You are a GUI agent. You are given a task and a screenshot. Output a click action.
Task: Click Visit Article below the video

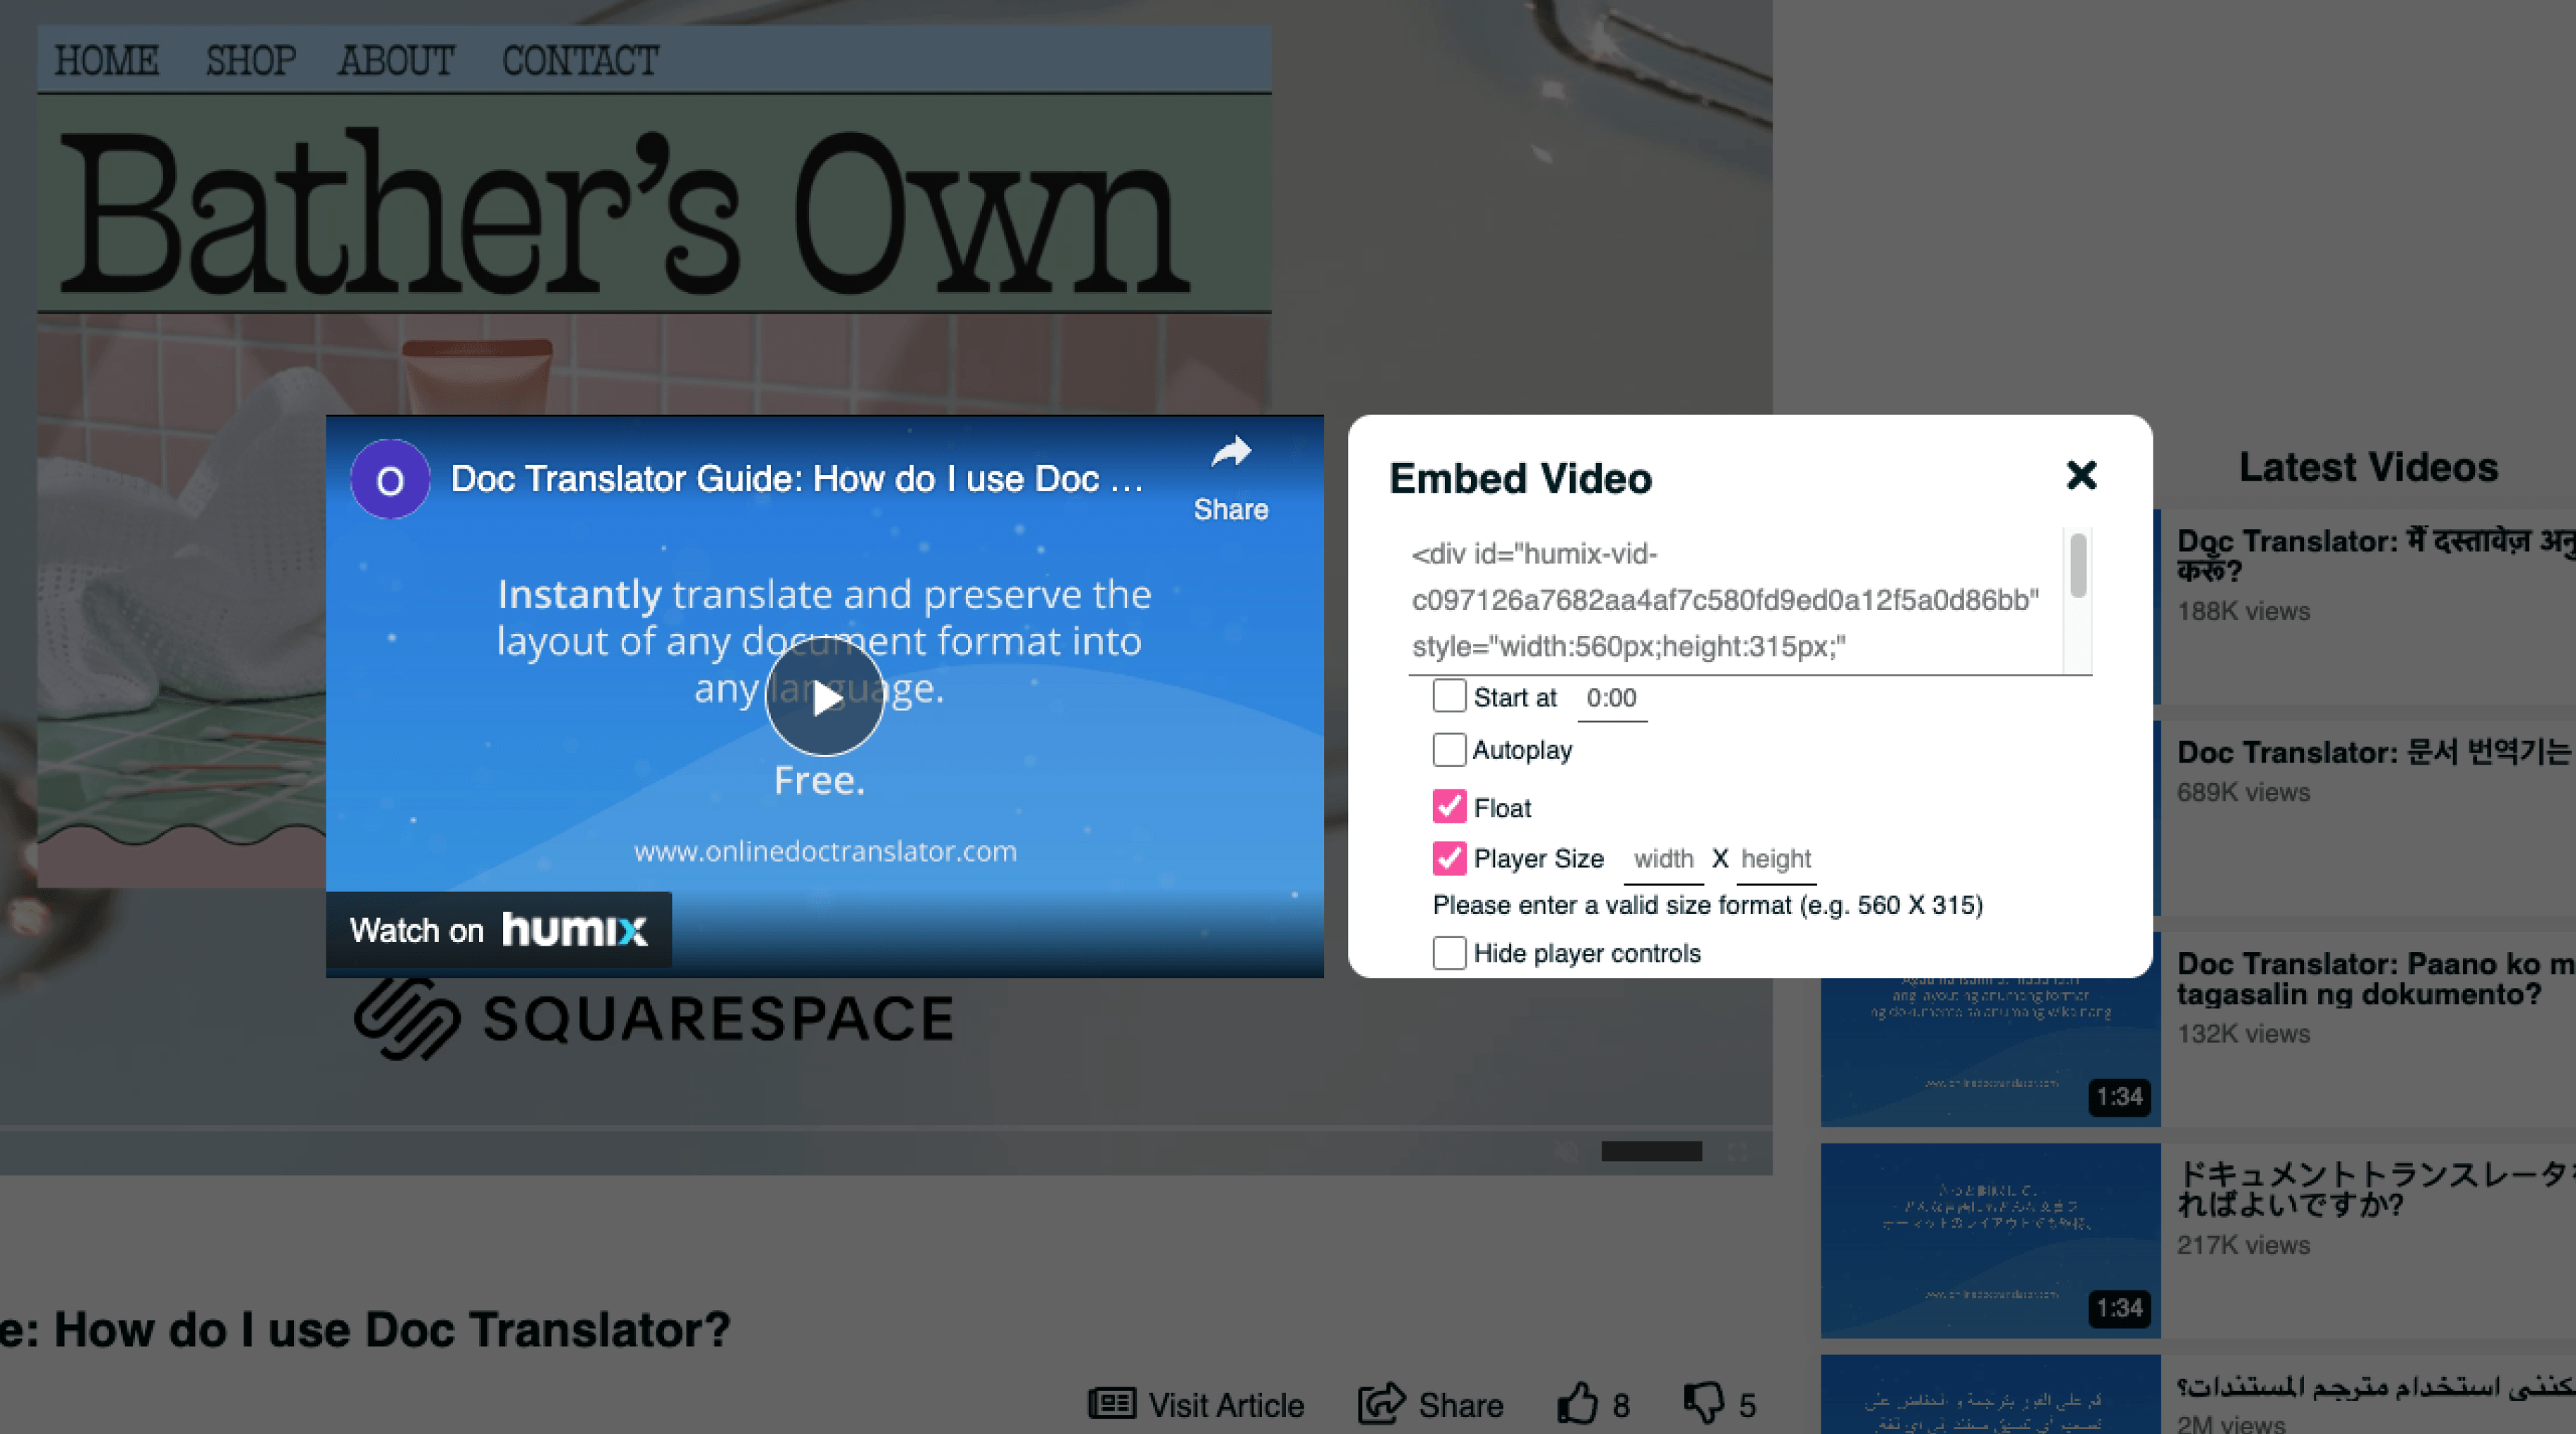[x=1196, y=1405]
